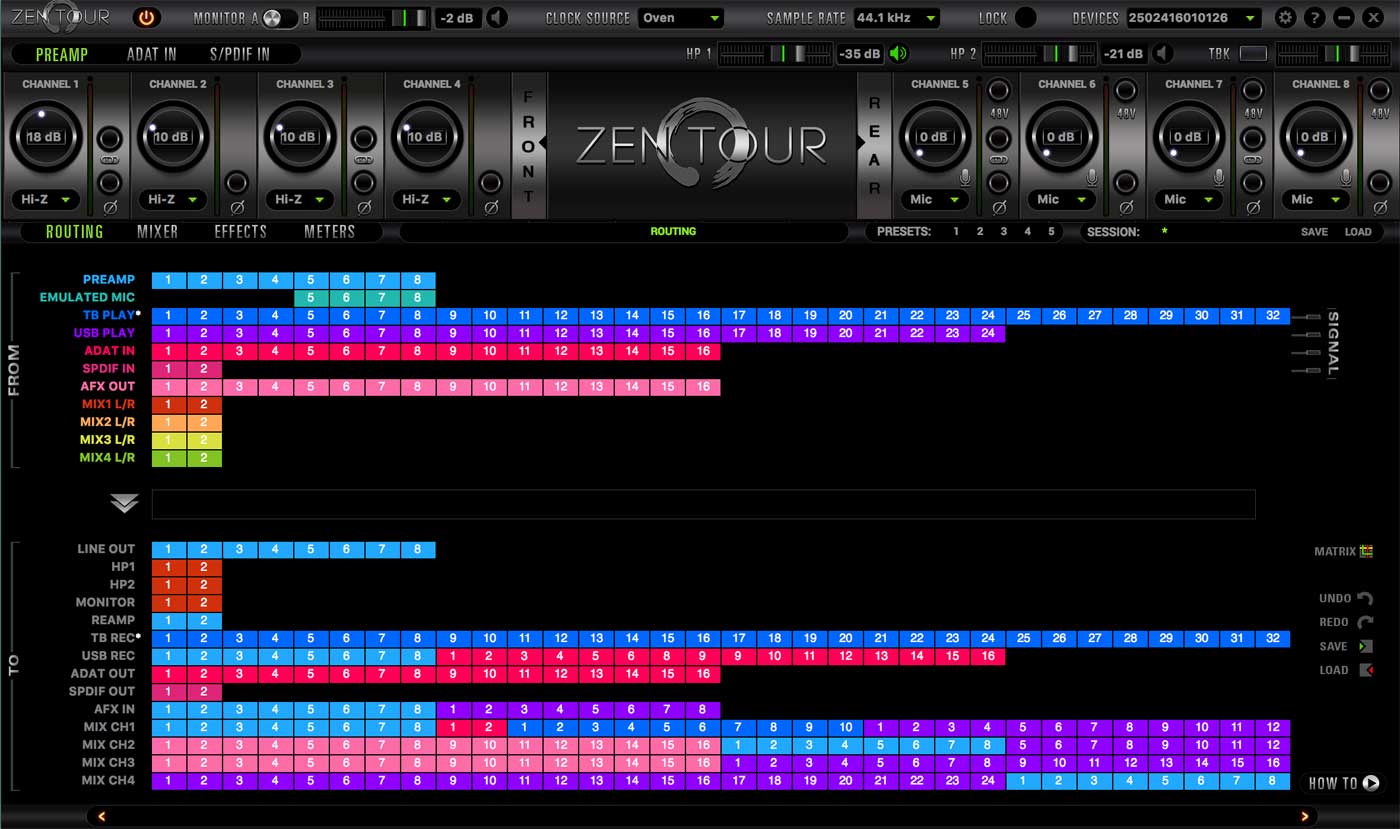Open Channel 8 Mic input type dropdown

click(1314, 199)
